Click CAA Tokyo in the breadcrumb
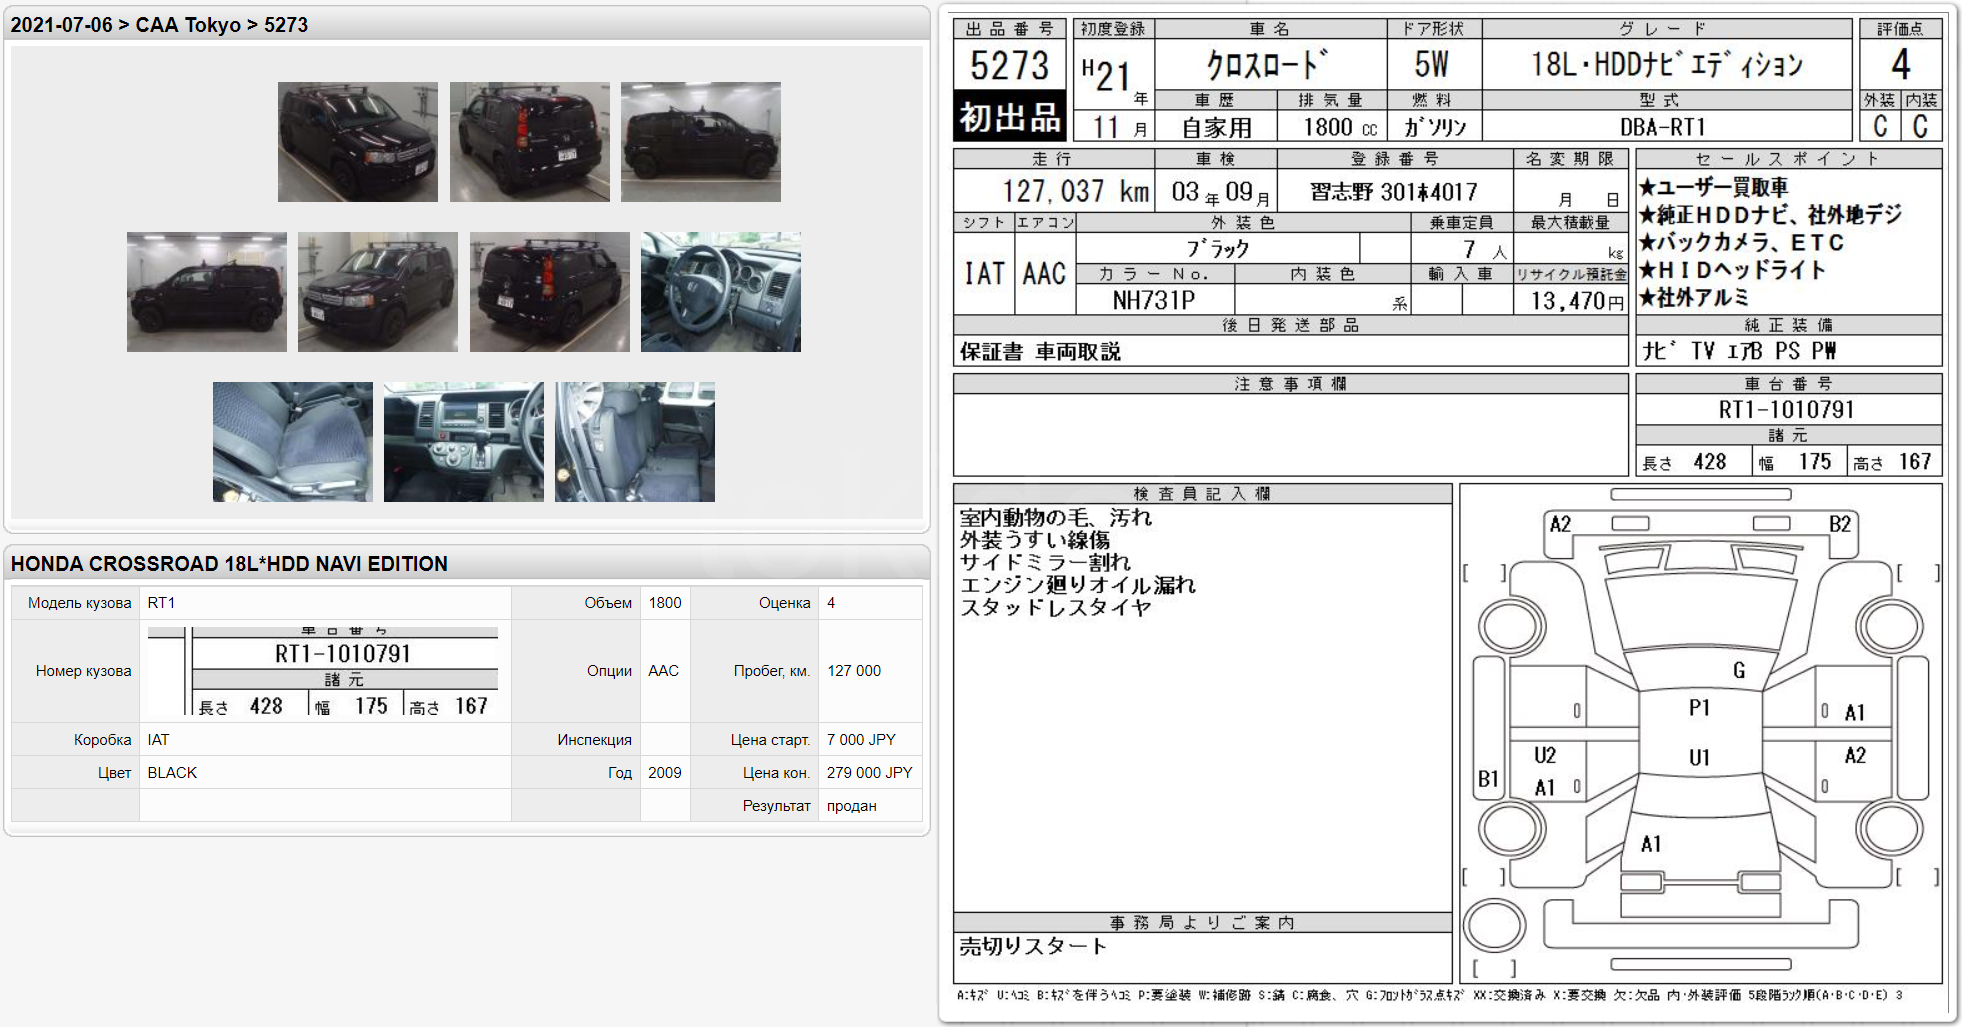1962x1027 pixels. pyautogui.click(x=188, y=25)
